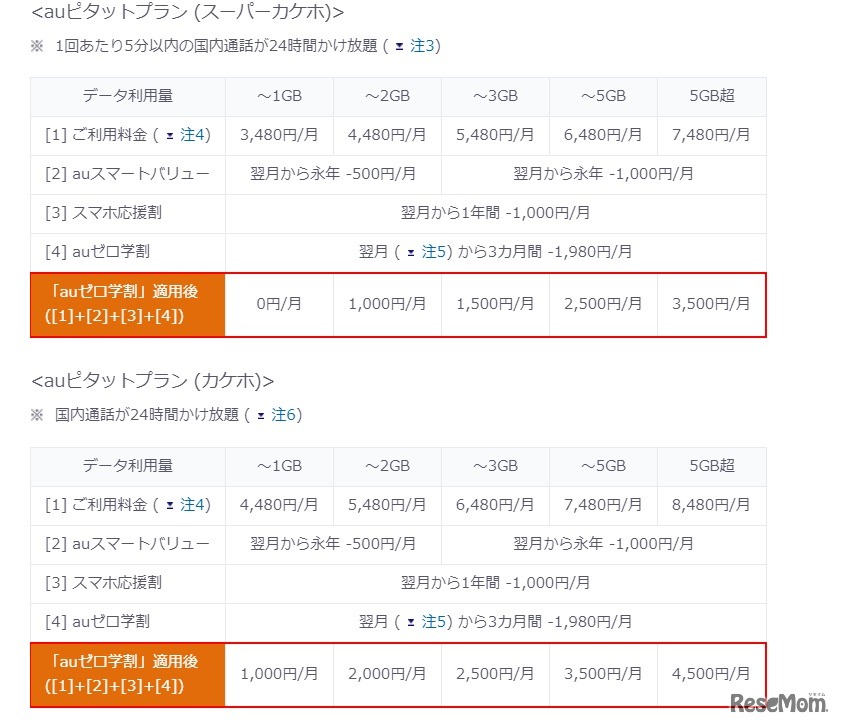Click the orange auゼロ学割 適用後 cell
841x726 pixels.
128,305
